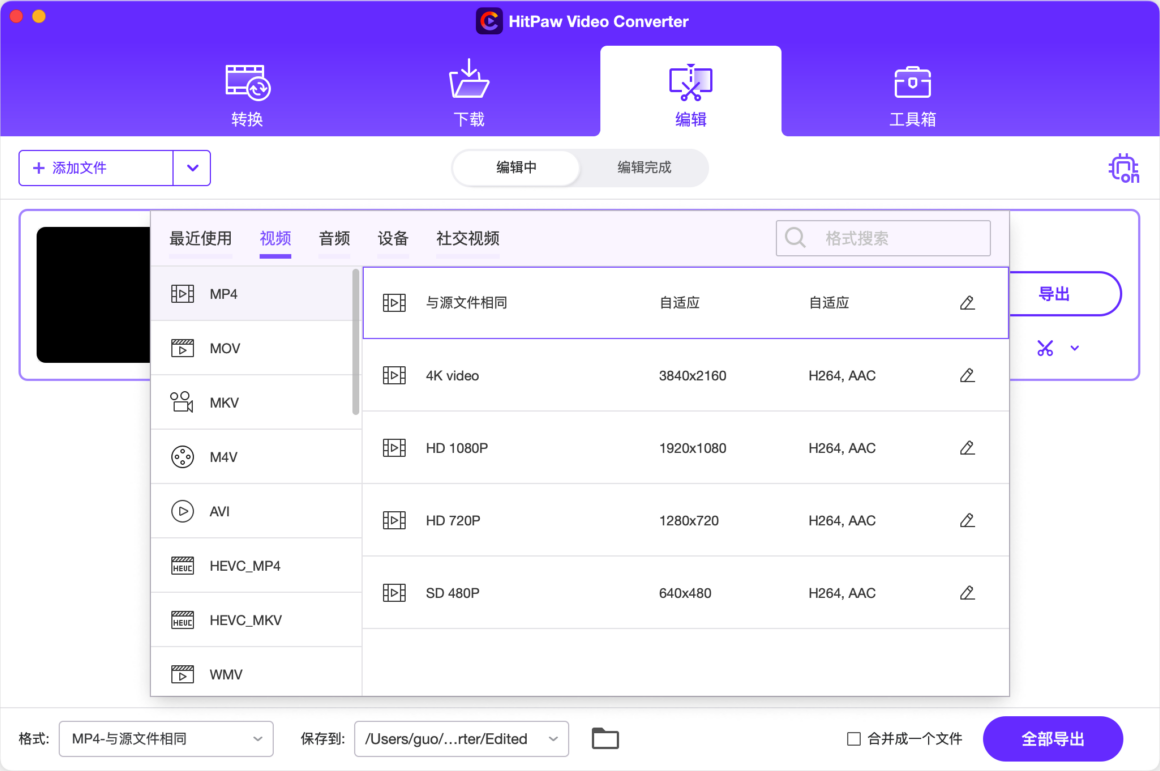Edit the 'Same as source' preset settings
Viewport: 1160px width, 771px height.
[x=967, y=303]
